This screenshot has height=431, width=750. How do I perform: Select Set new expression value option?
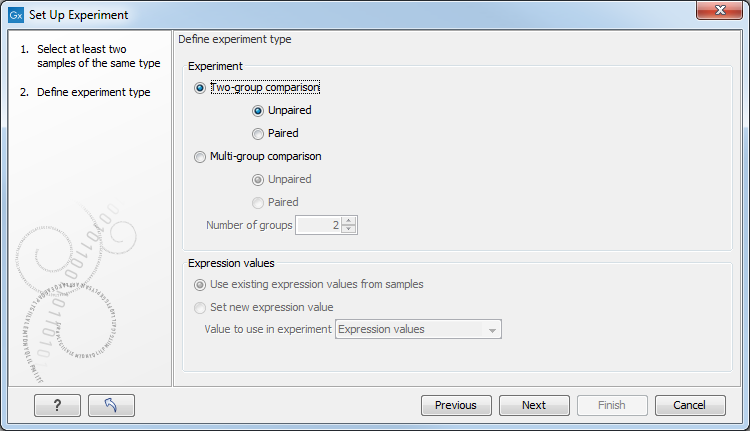(201, 308)
